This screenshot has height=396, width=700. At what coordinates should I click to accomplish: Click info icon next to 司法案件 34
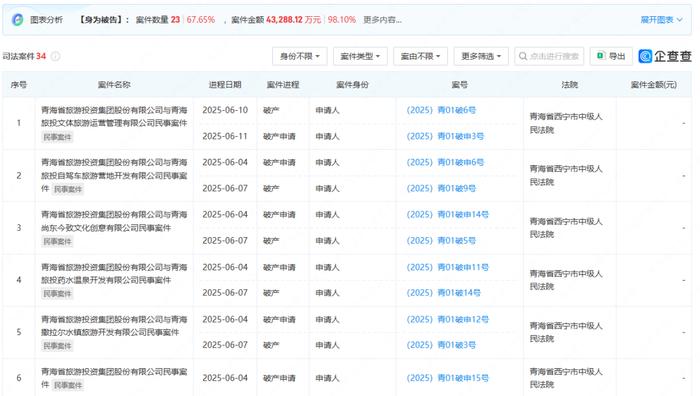55,56
